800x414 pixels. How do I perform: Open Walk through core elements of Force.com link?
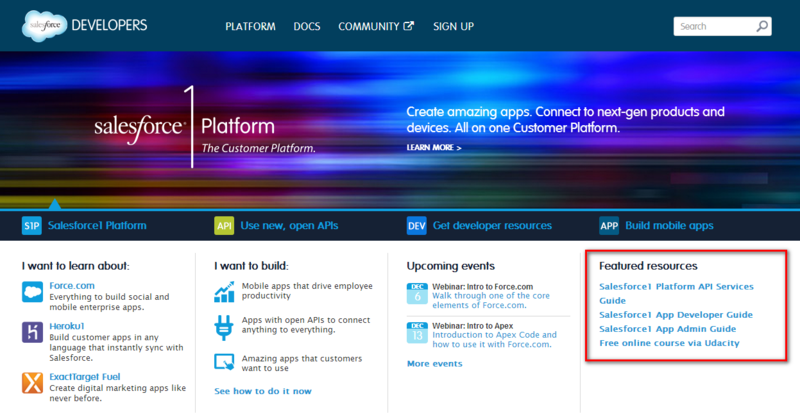491,300
